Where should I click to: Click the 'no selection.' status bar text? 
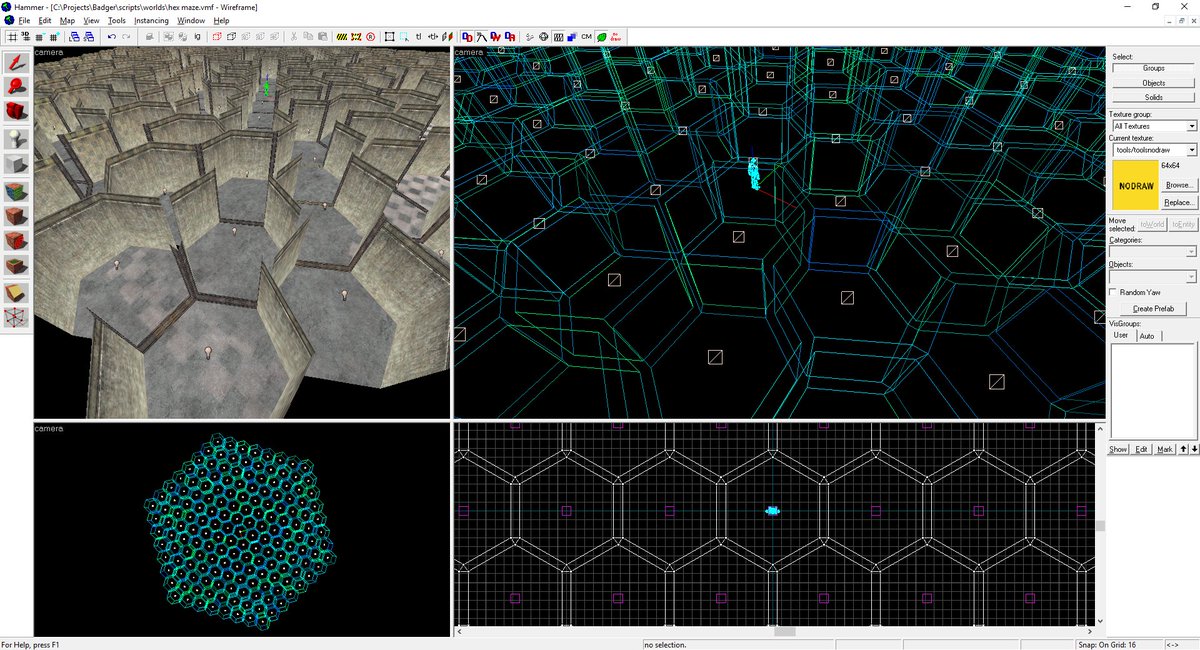tap(666, 644)
